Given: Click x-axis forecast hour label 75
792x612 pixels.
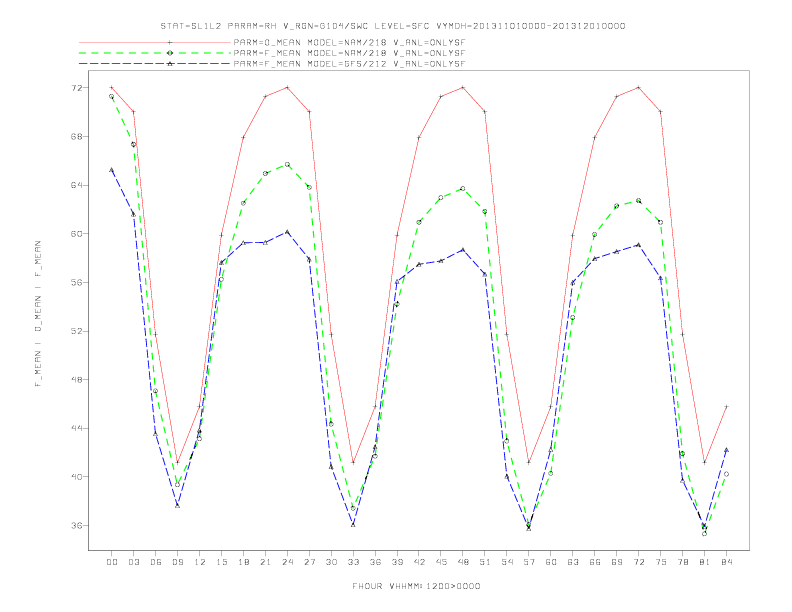Looking at the screenshot, I should click(x=661, y=562).
